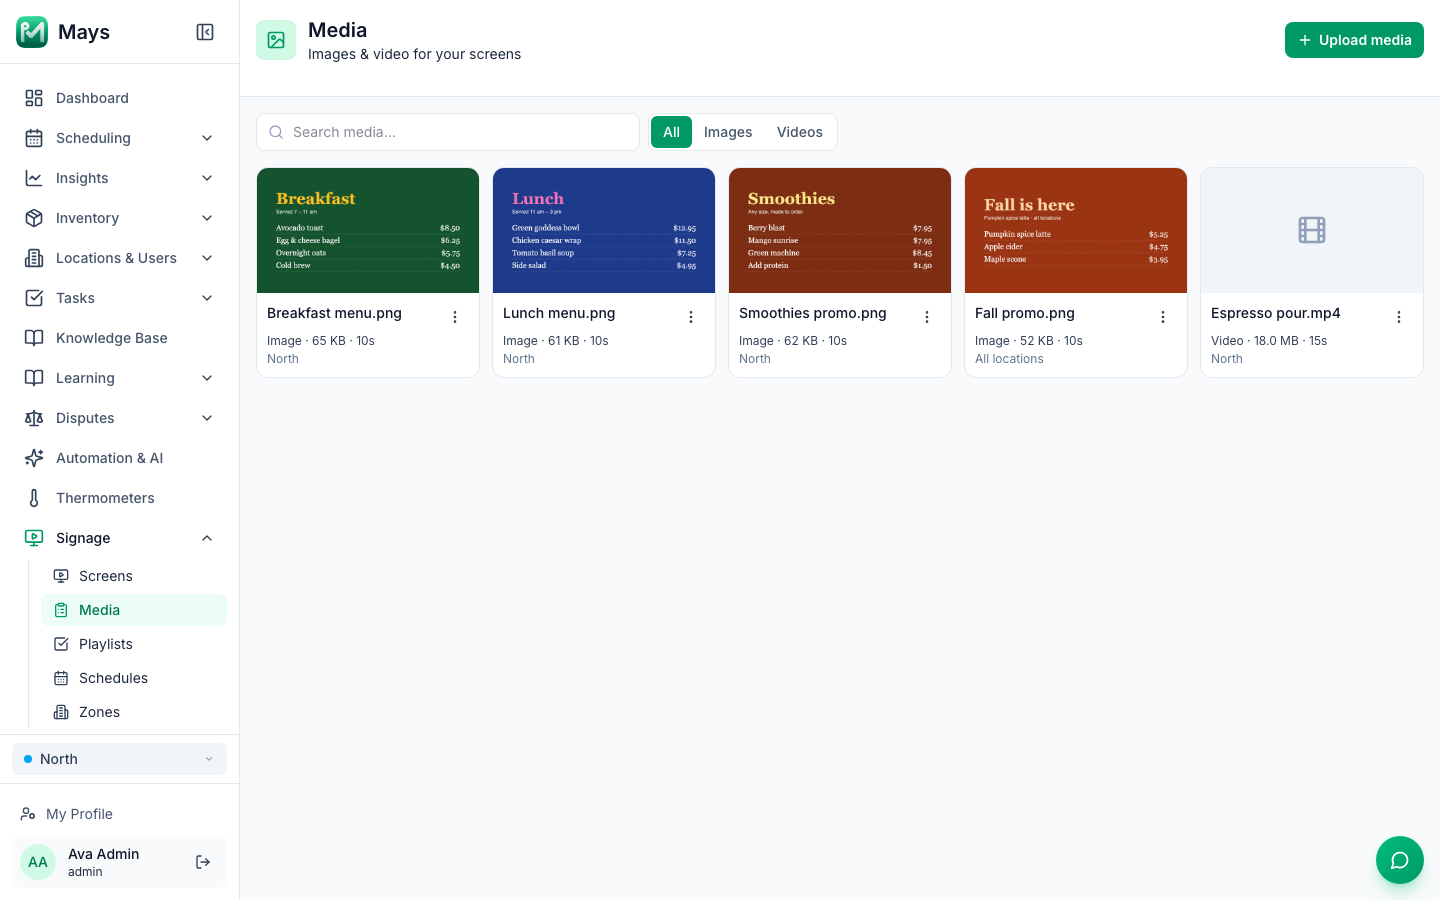Click the Zones building icon
The width and height of the screenshot is (1440, 900).
pyautogui.click(x=61, y=712)
